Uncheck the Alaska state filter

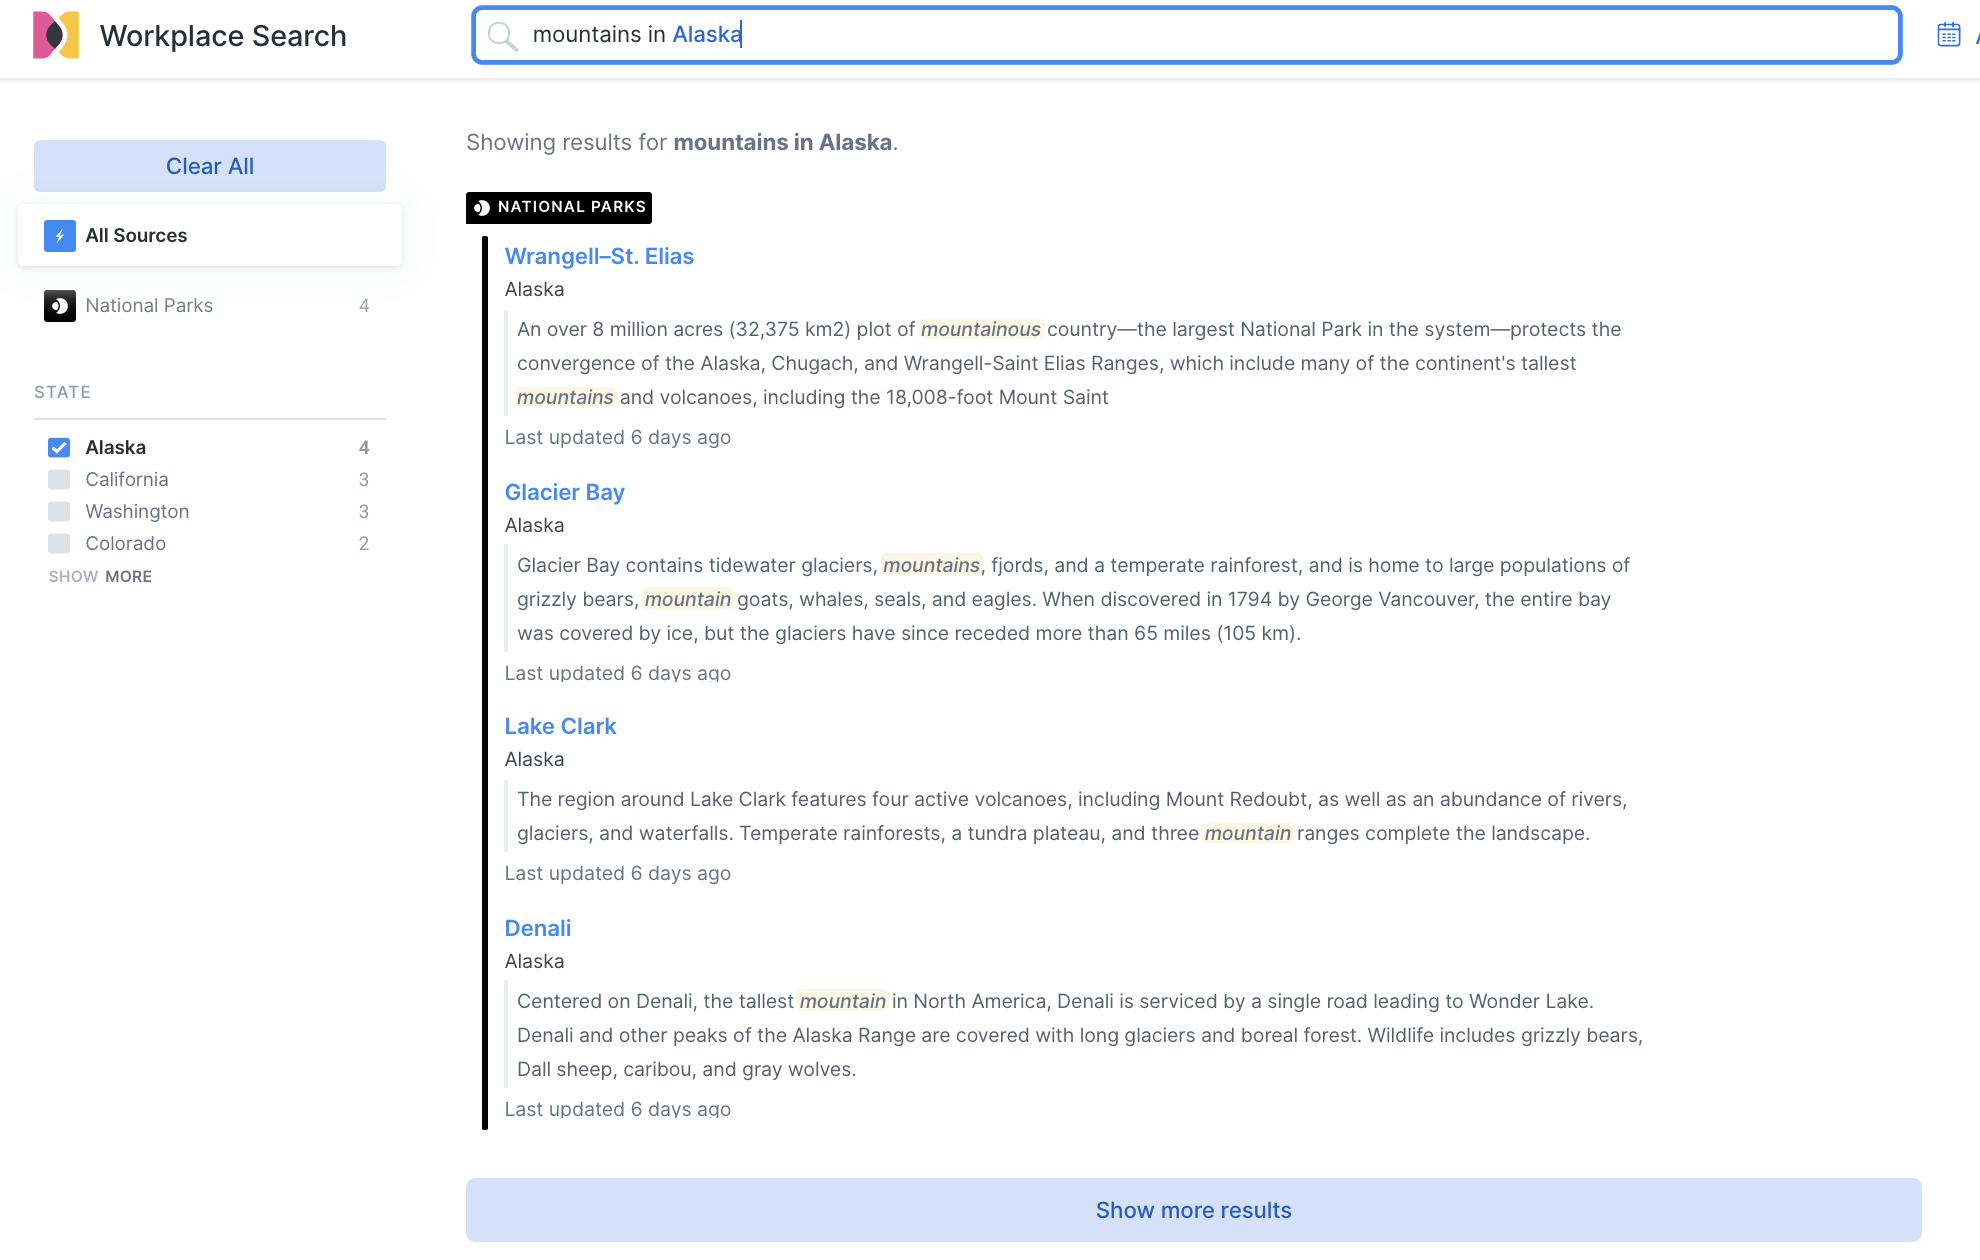coord(59,448)
